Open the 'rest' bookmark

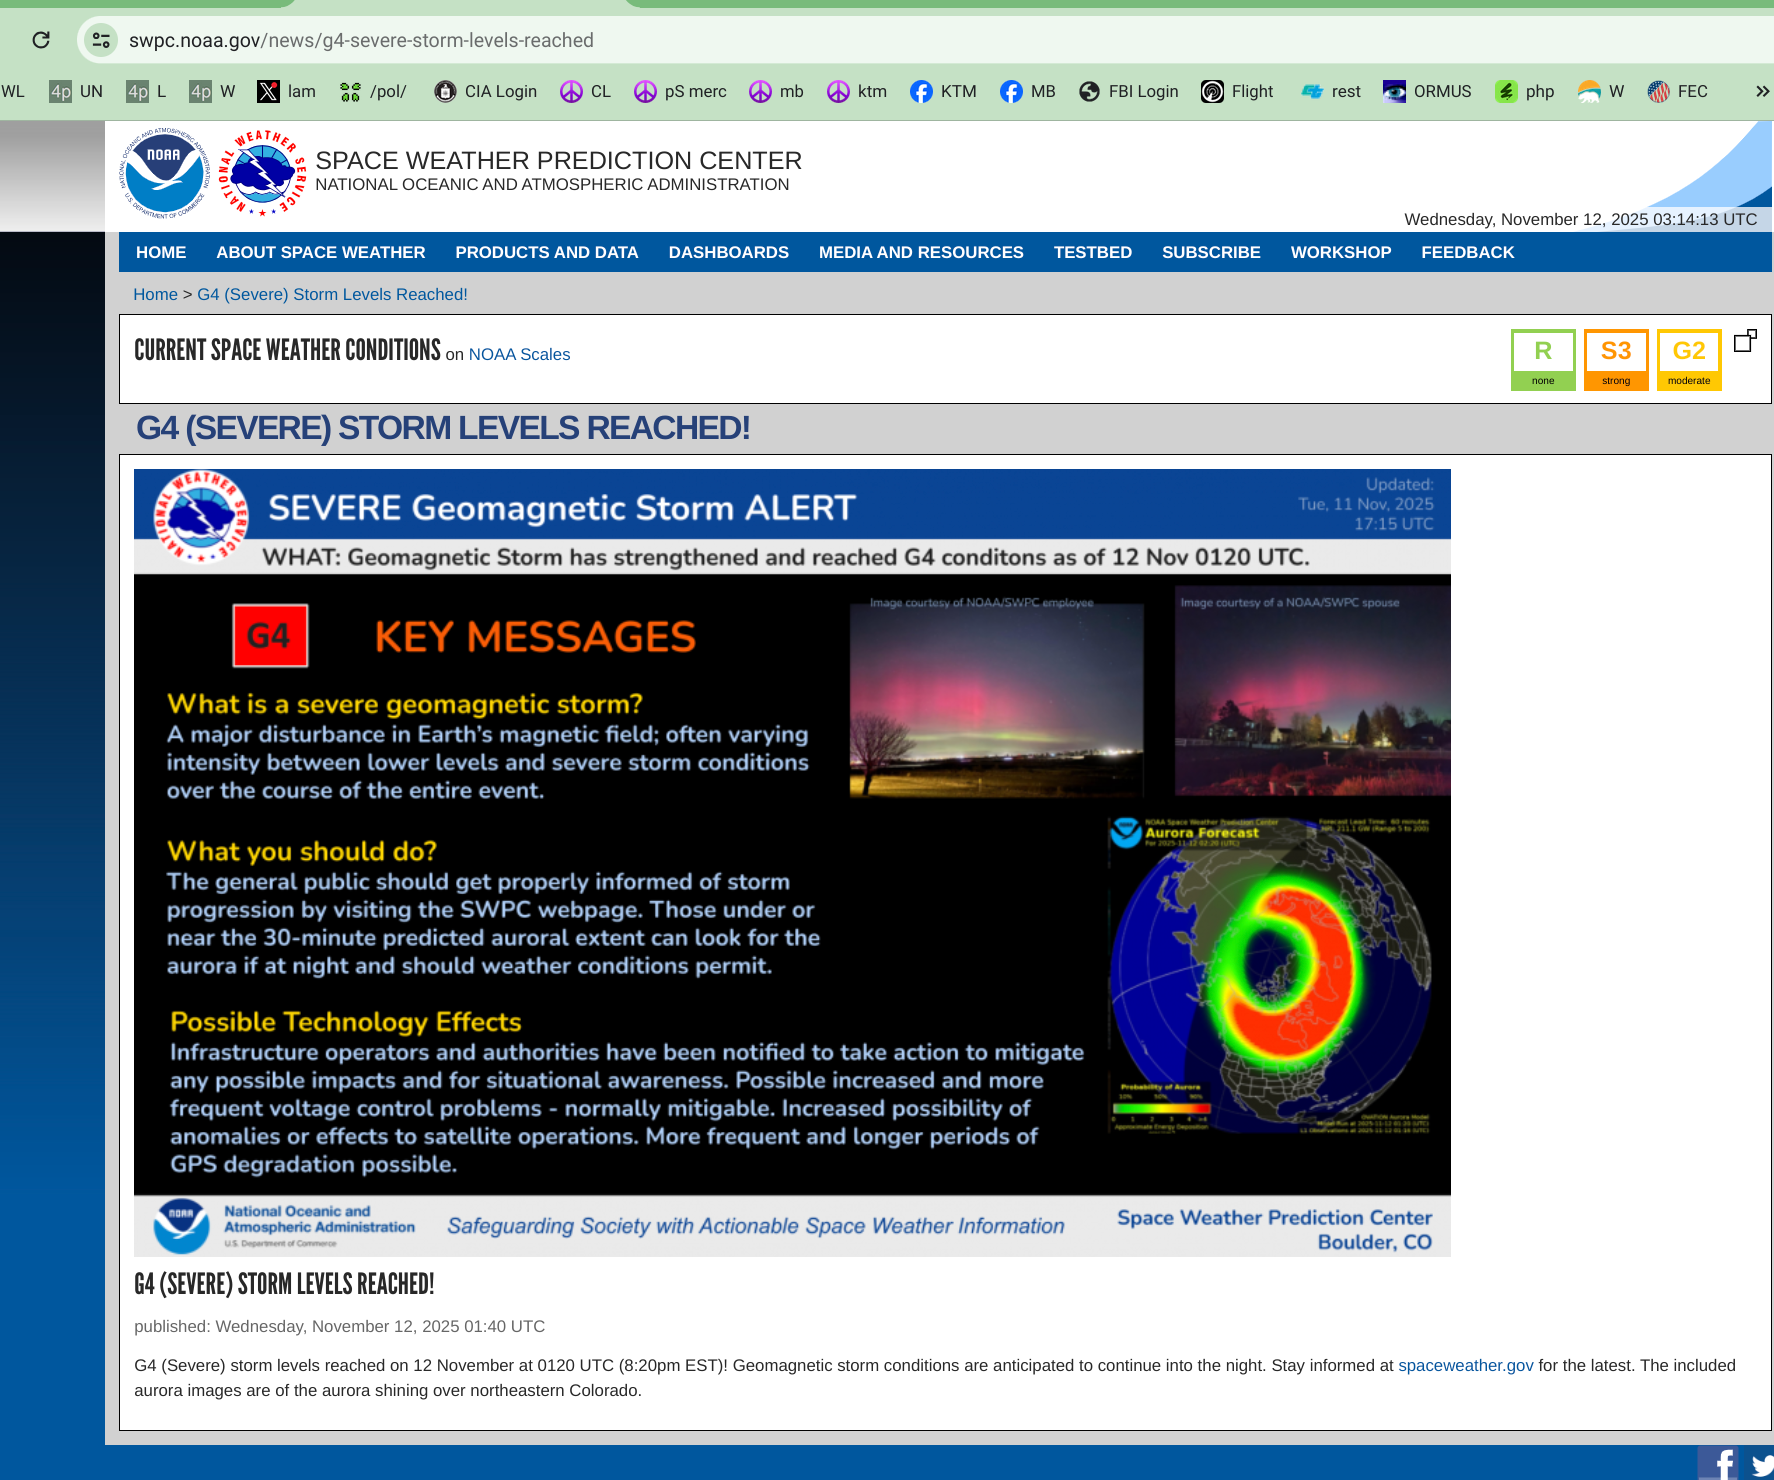[1331, 92]
